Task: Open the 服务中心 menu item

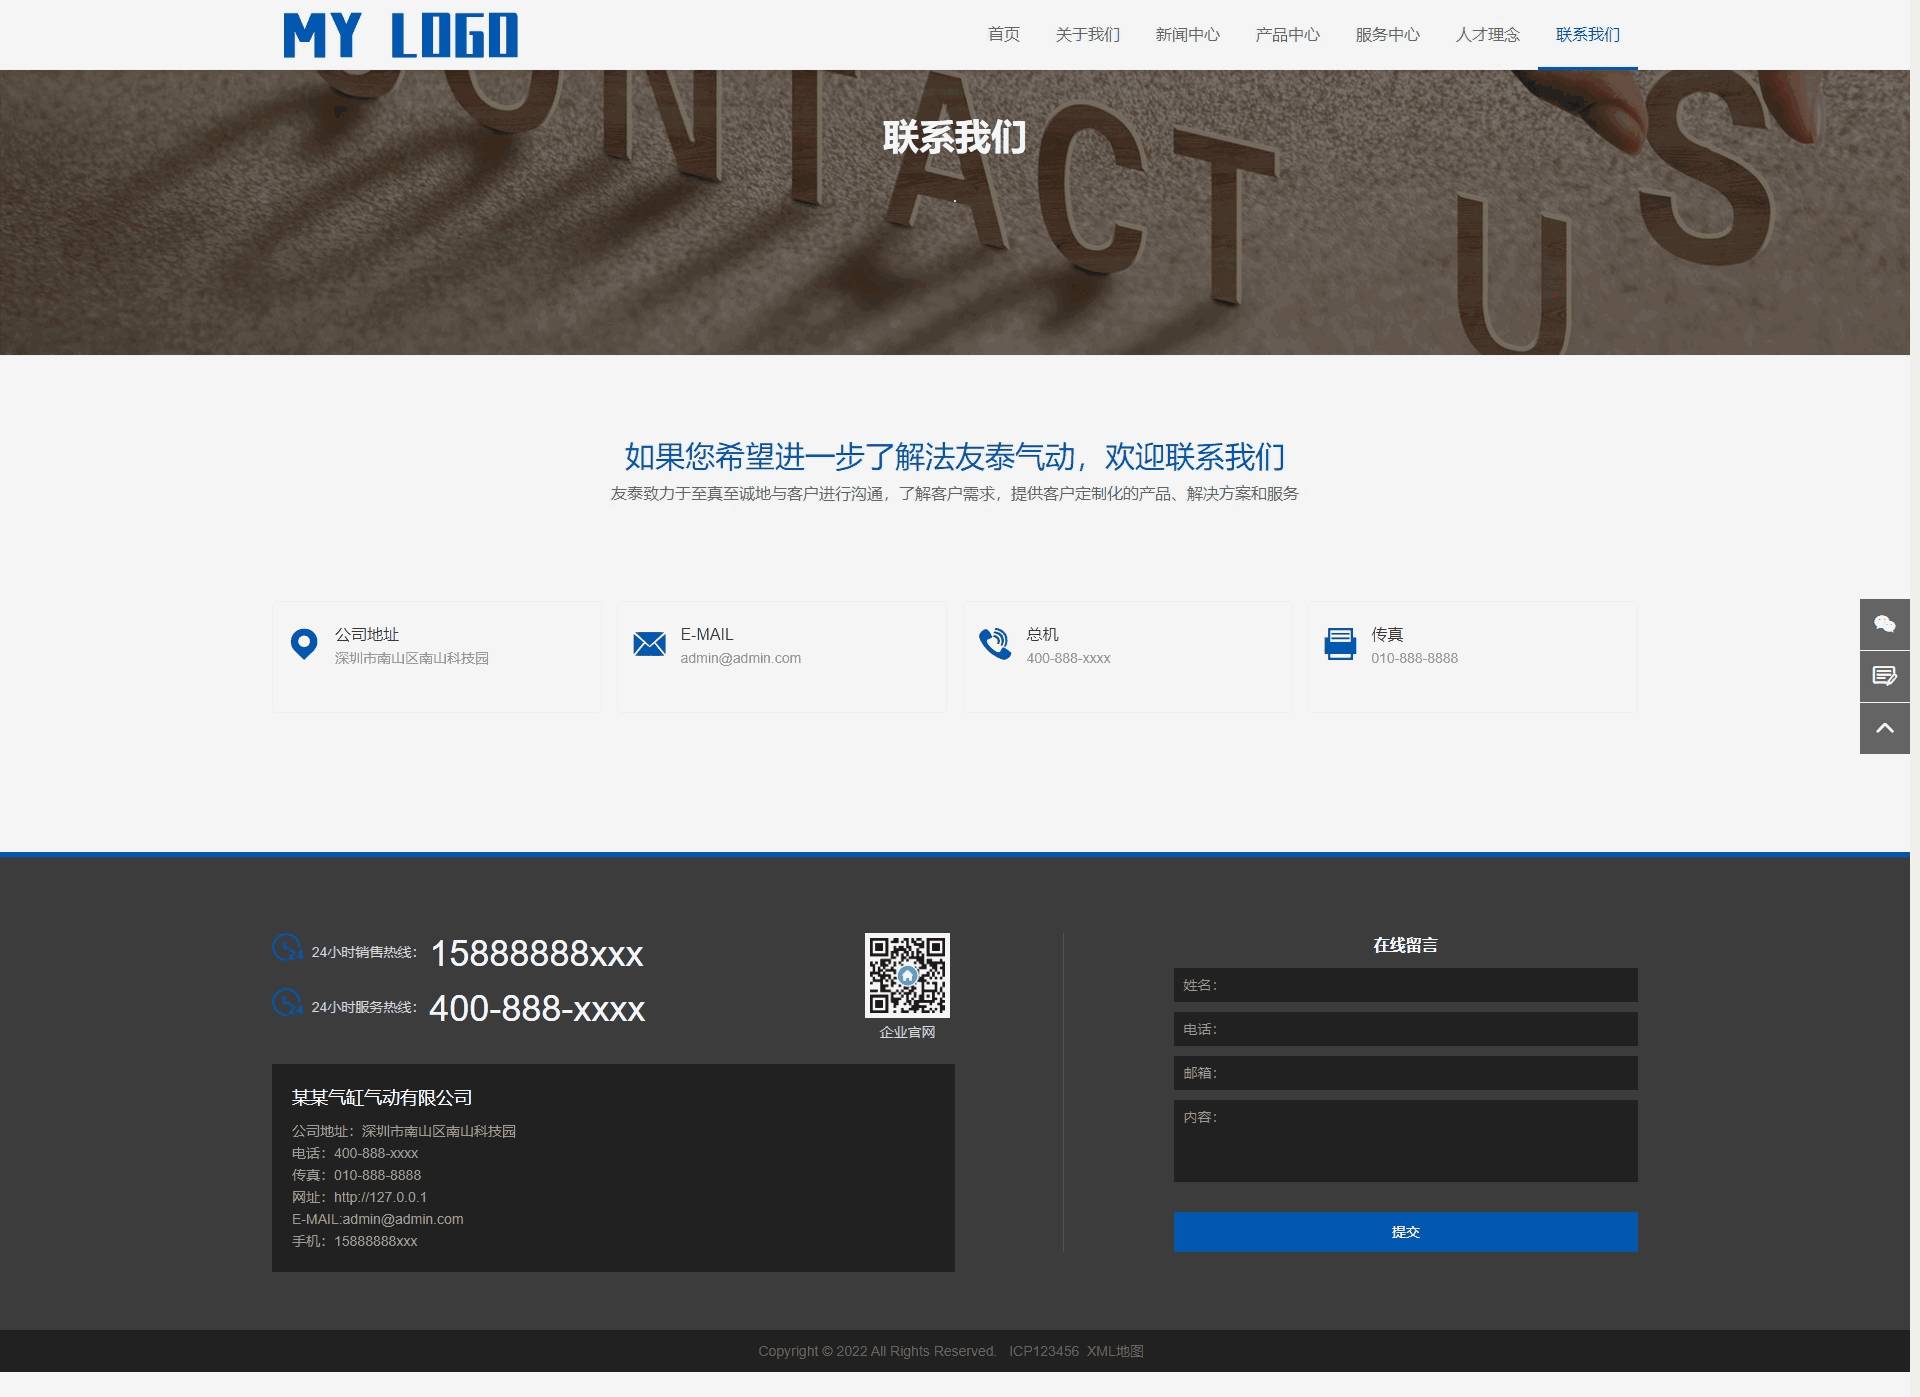Action: (x=1388, y=35)
